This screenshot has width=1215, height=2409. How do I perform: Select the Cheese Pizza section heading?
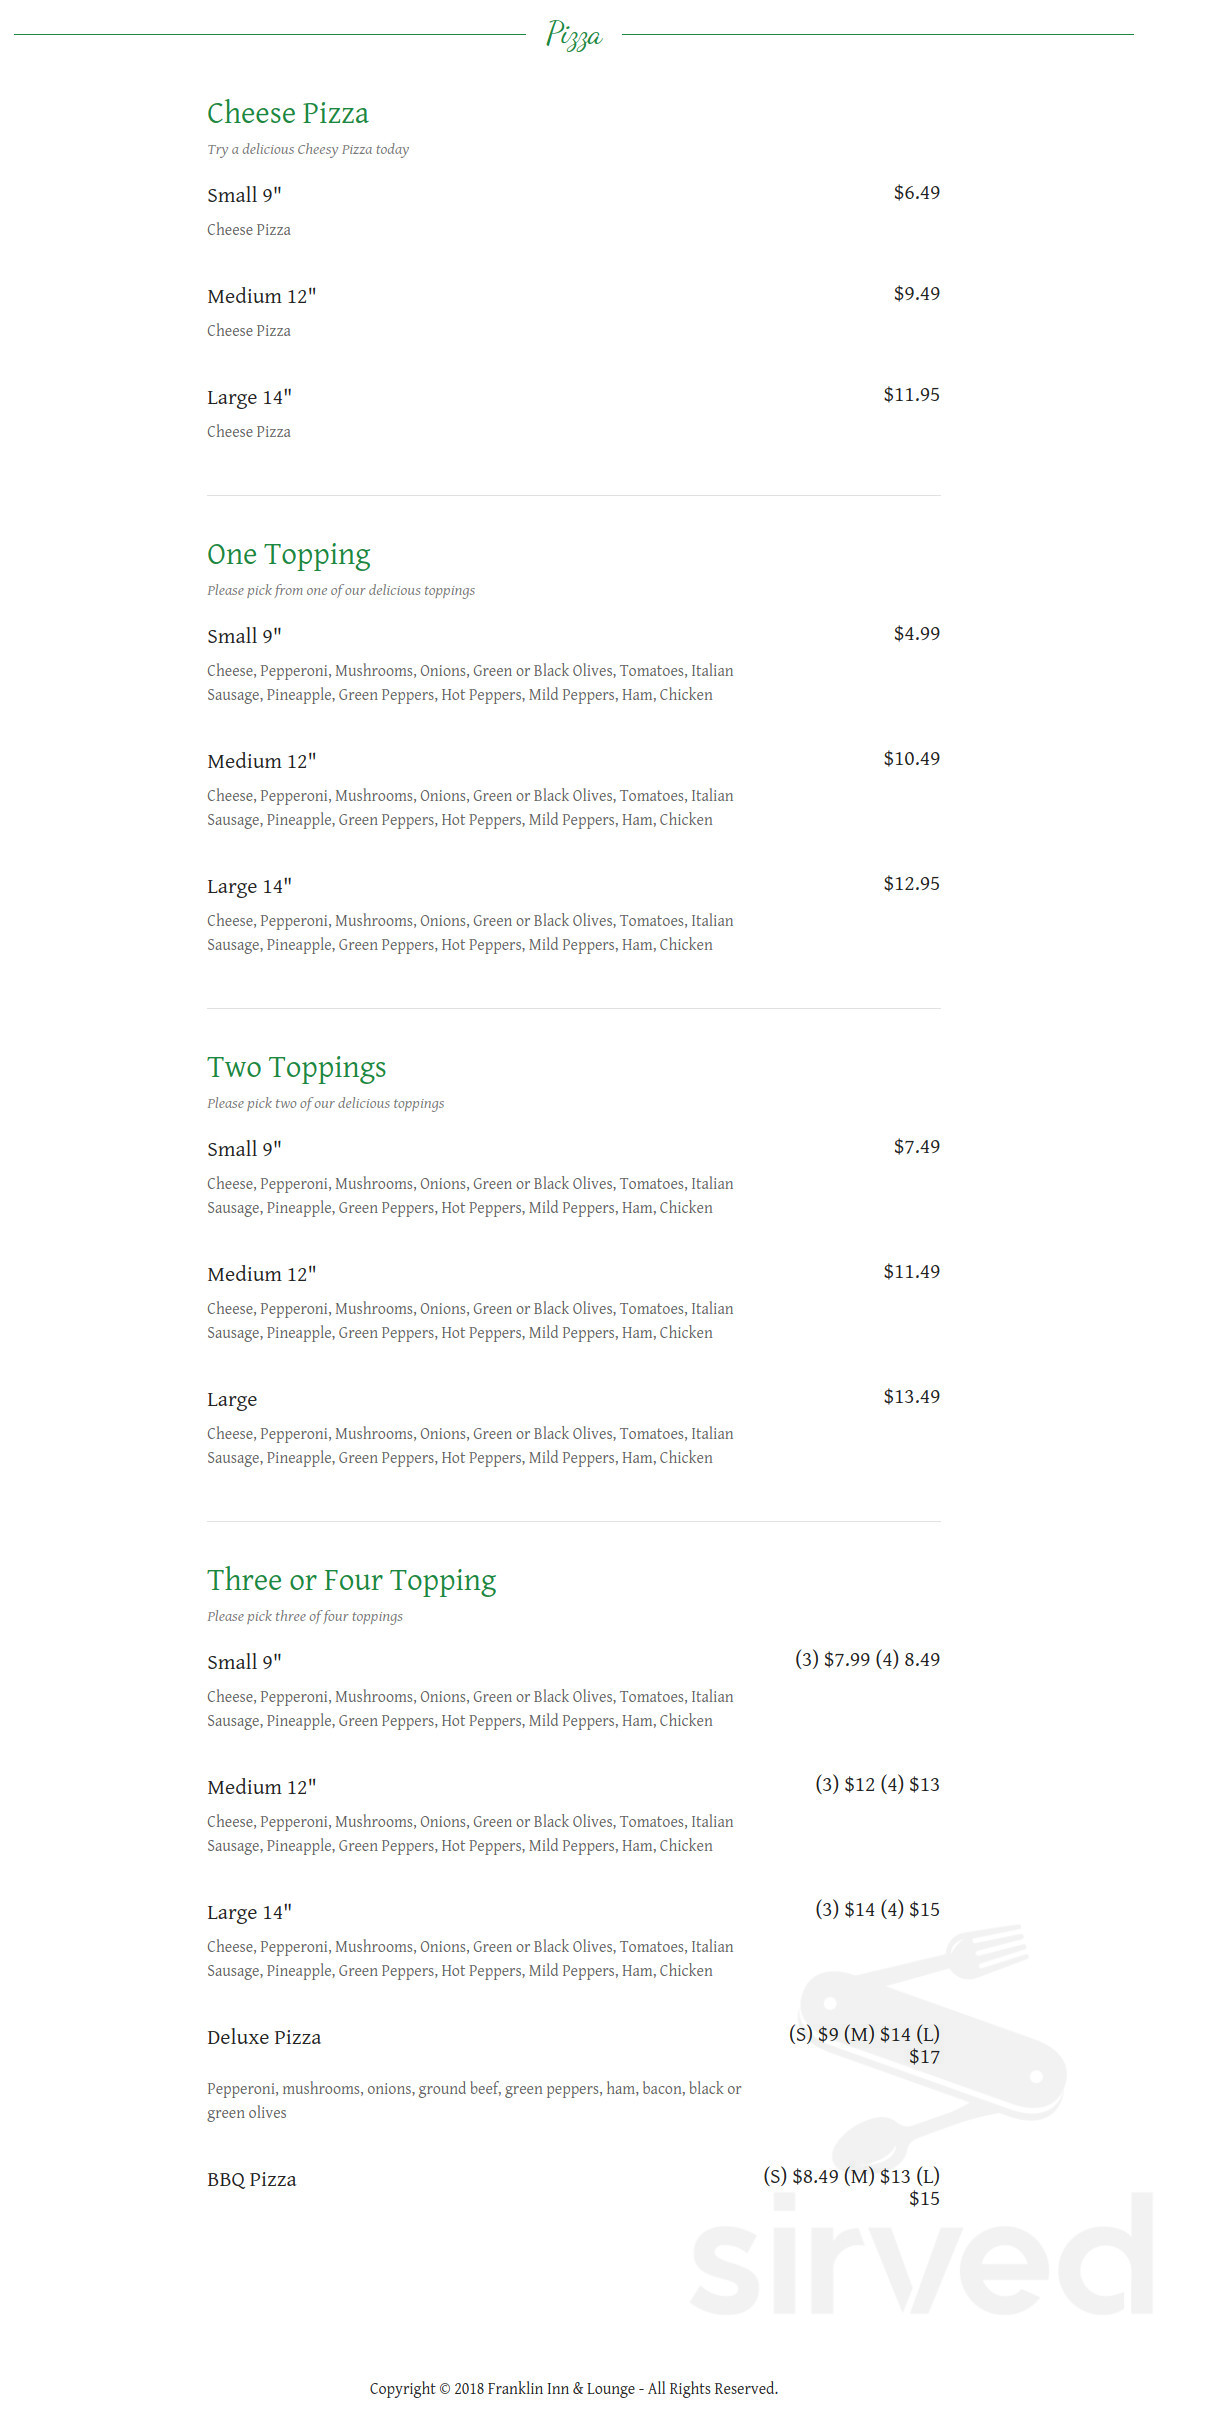coord(287,113)
